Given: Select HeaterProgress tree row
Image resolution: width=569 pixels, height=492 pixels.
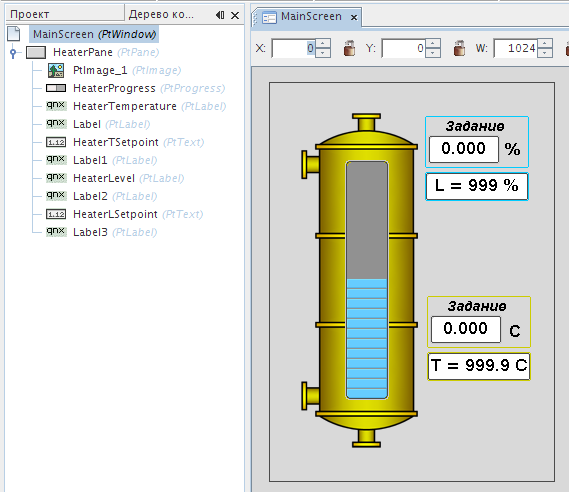Looking at the screenshot, I should click(149, 88).
